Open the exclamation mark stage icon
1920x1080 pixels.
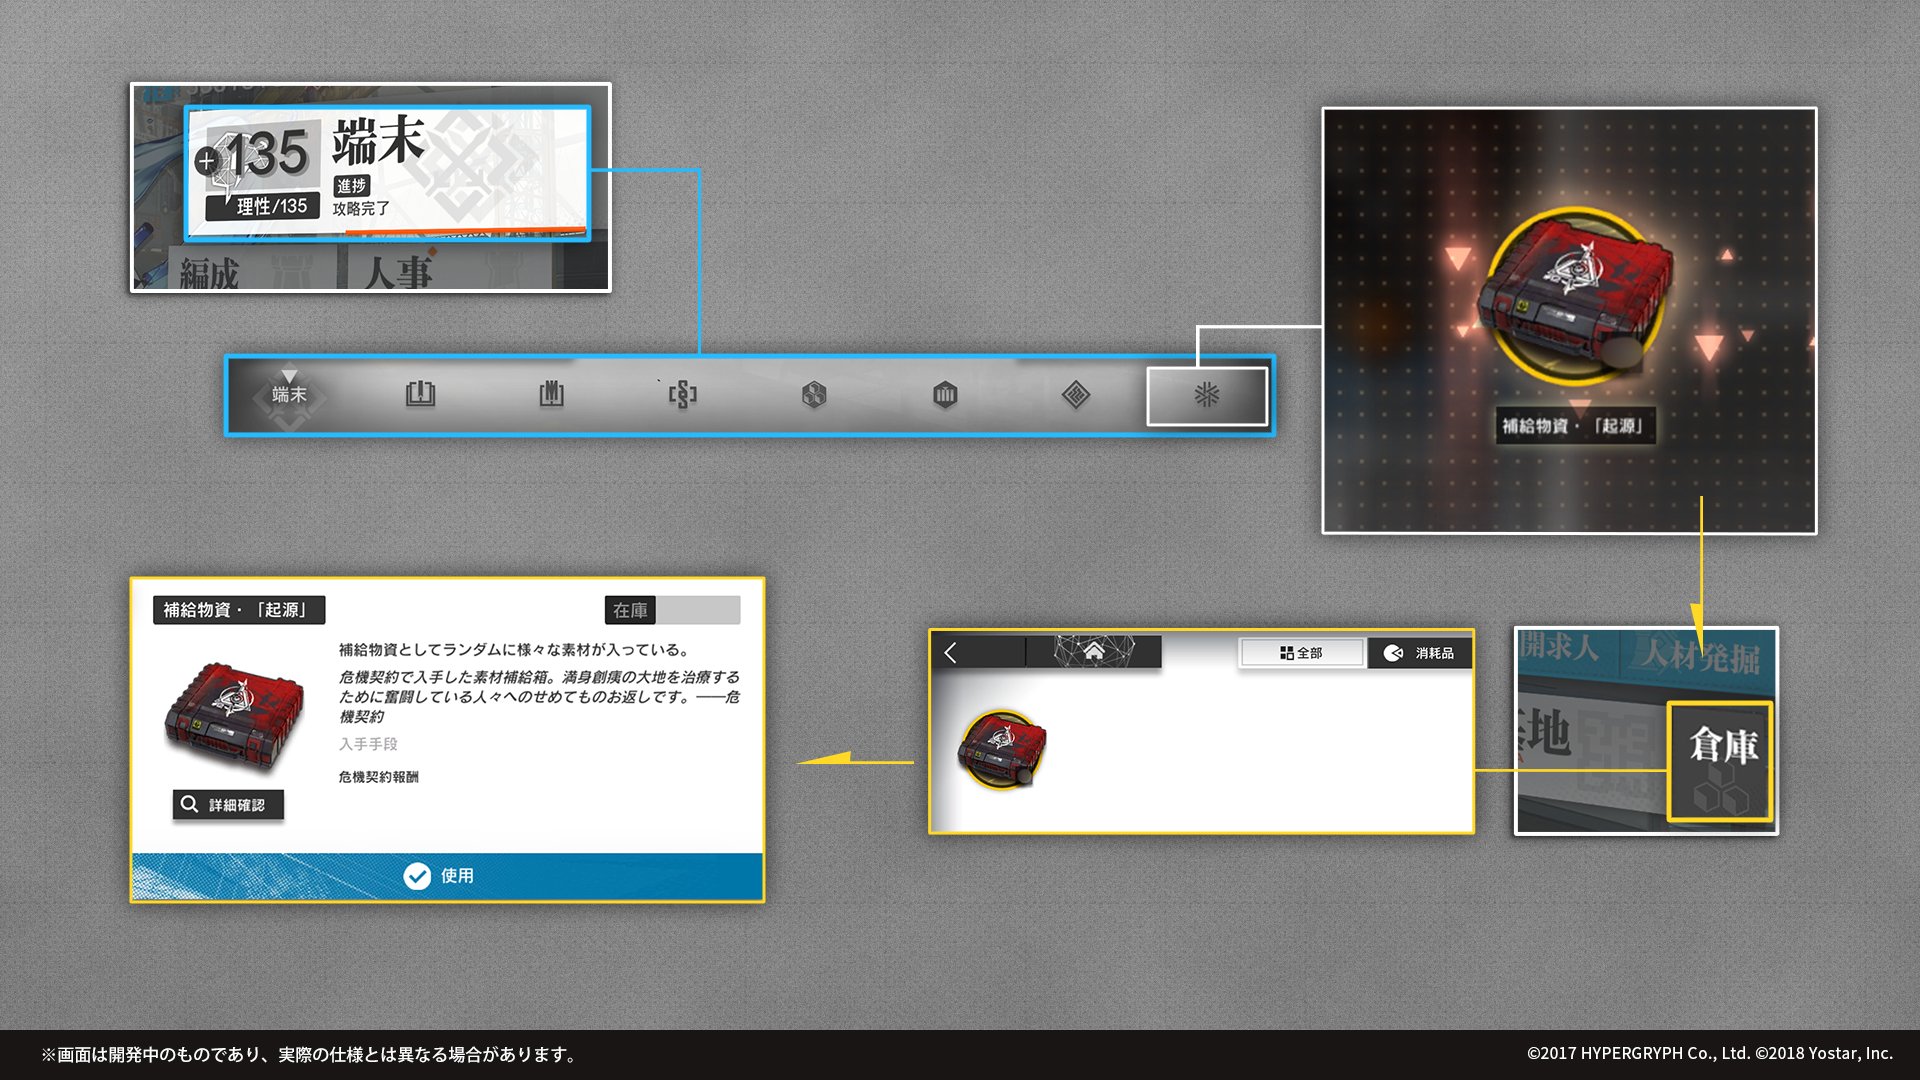420,395
